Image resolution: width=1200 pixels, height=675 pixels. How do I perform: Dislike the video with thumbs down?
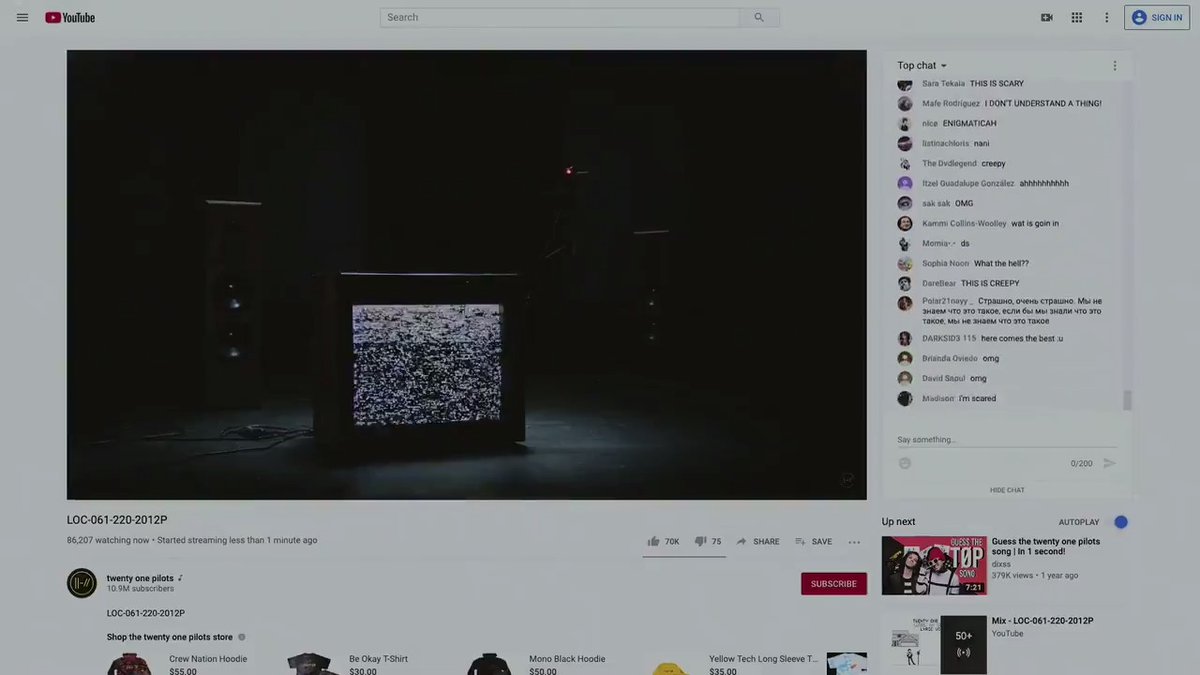click(x=708, y=541)
